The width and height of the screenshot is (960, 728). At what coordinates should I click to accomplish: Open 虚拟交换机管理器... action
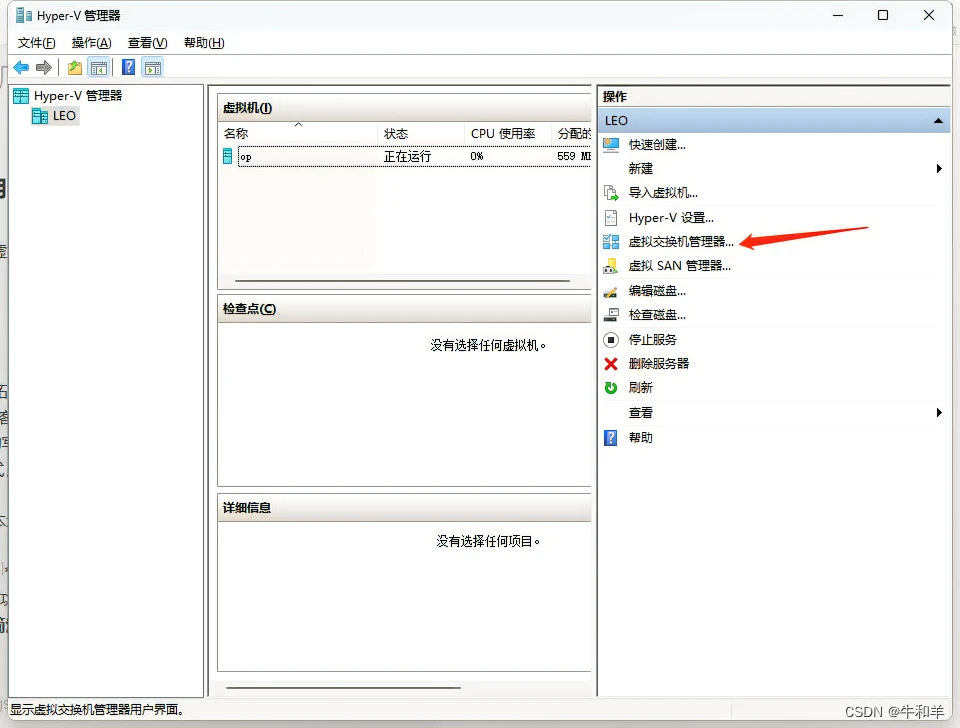[x=681, y=242]
